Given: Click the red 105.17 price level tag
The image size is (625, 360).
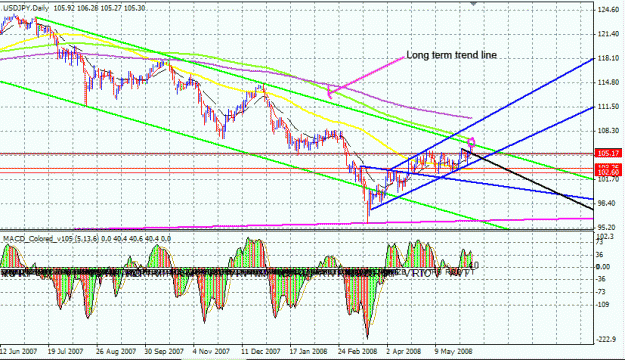Looking at the screenshot, I should (x=608, y=153).
